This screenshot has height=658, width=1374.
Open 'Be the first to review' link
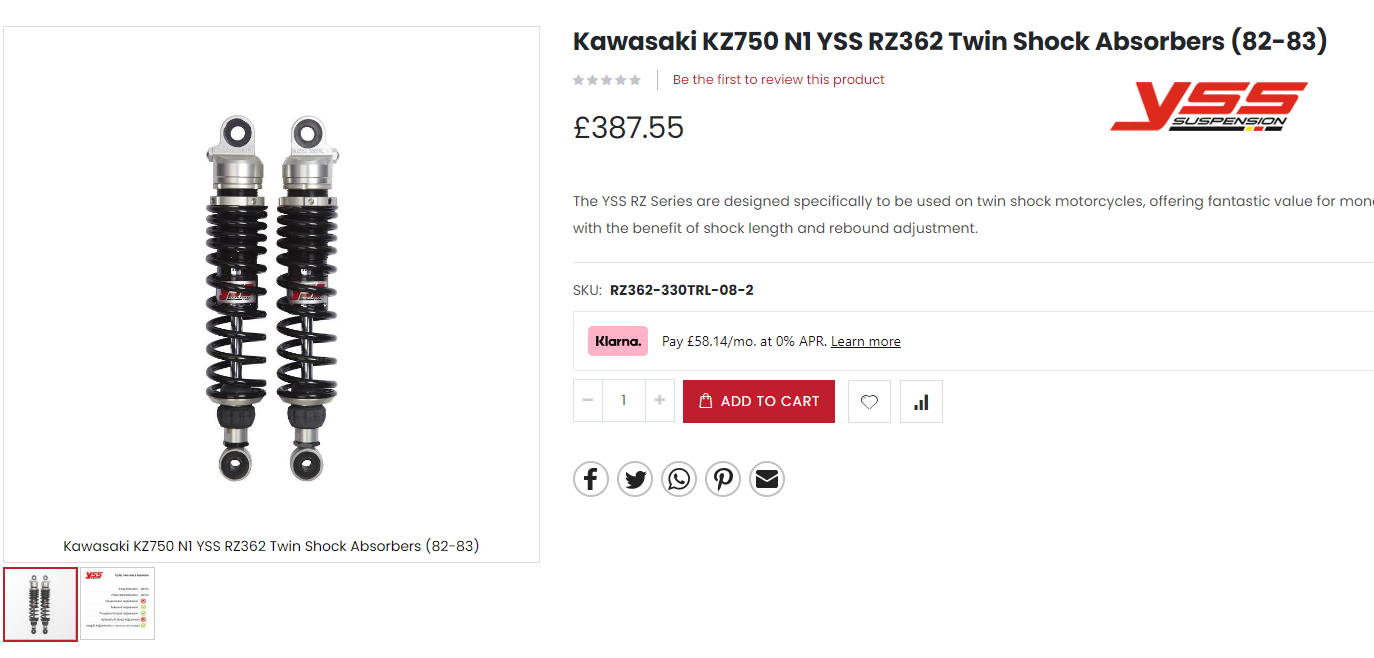[778, 80]
